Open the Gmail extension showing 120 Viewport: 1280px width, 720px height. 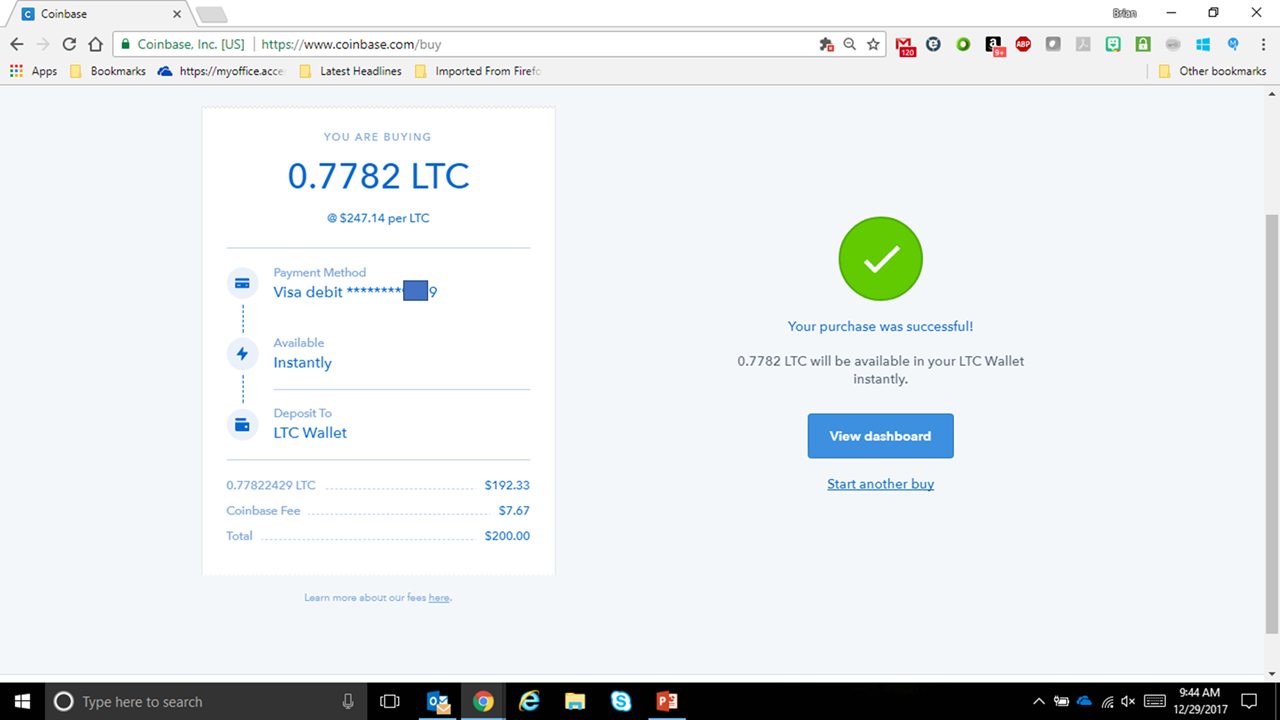click(905, 45)
